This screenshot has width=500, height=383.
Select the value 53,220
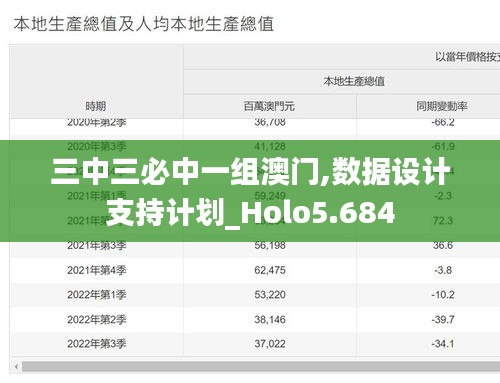tap(270, 295)
